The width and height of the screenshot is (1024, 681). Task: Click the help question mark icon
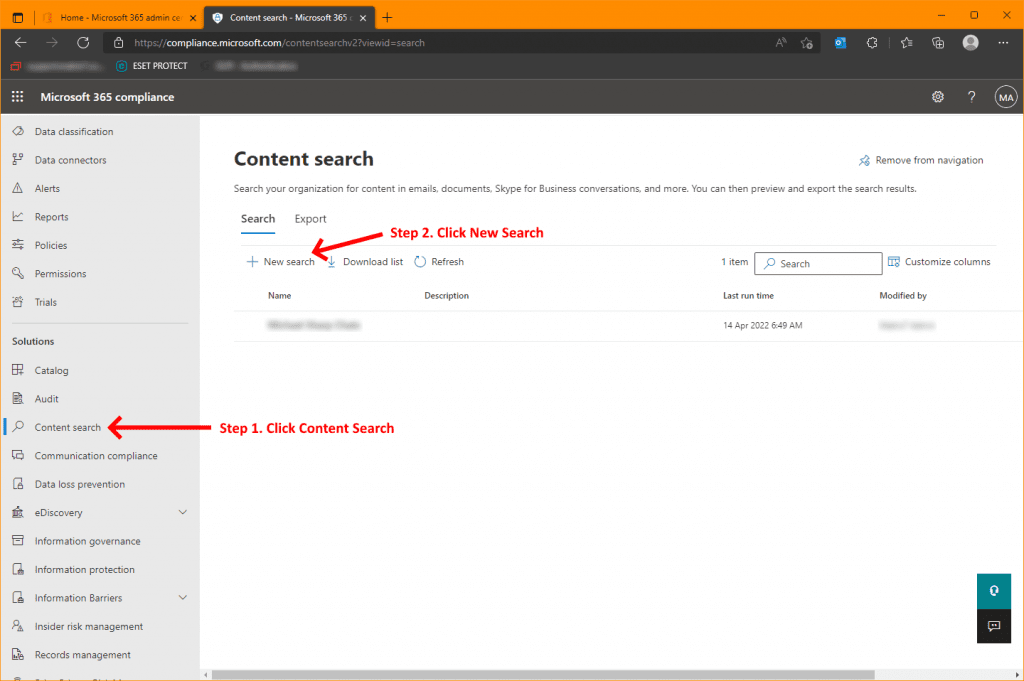pyautogui.click(x=971, y=97)
